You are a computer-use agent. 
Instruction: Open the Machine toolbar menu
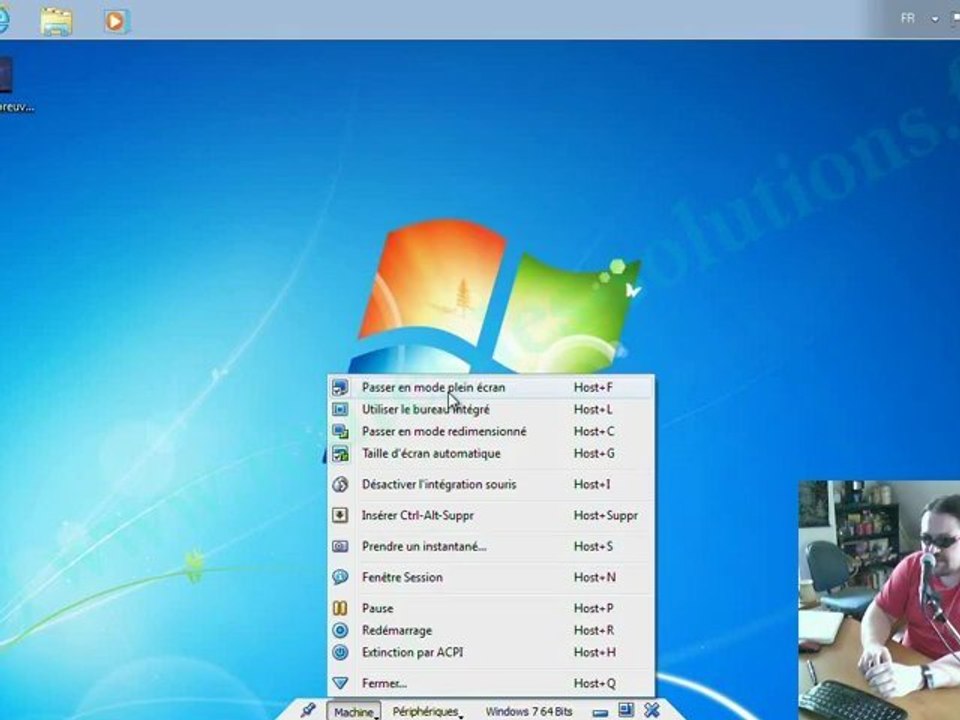(x=354, y=711)
